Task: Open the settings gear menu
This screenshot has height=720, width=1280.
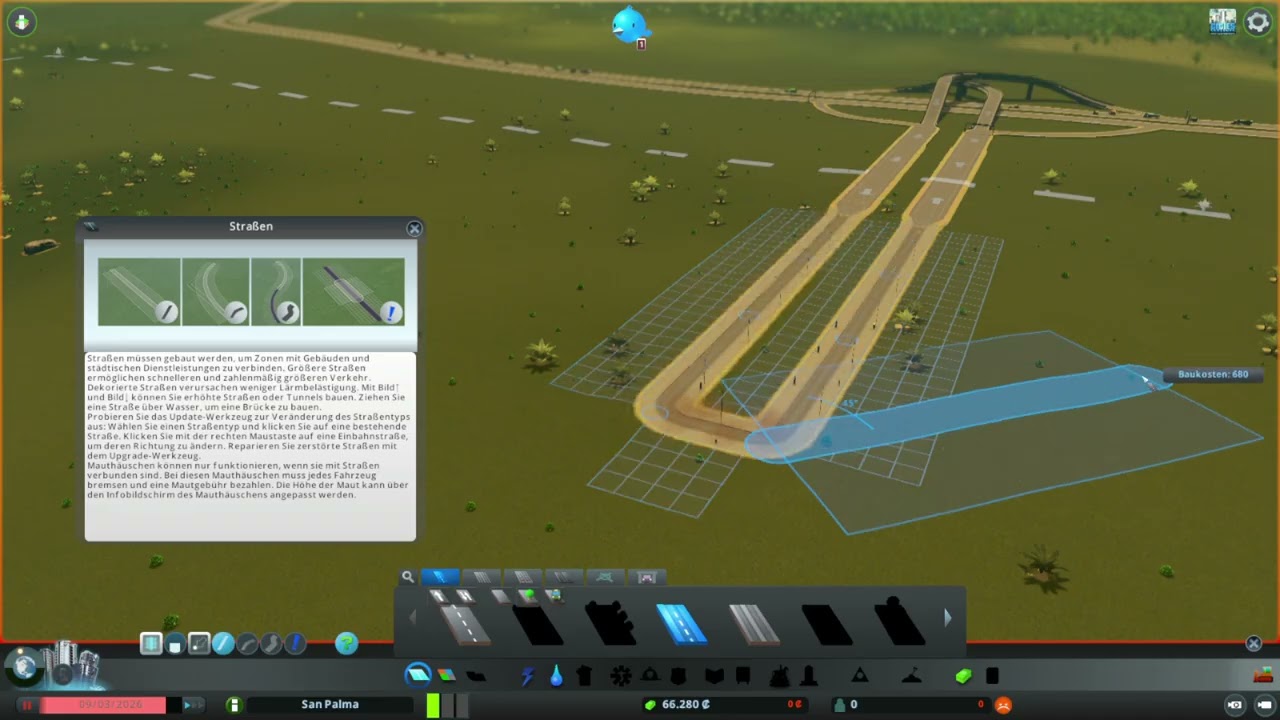Action: coord(1257,22)
